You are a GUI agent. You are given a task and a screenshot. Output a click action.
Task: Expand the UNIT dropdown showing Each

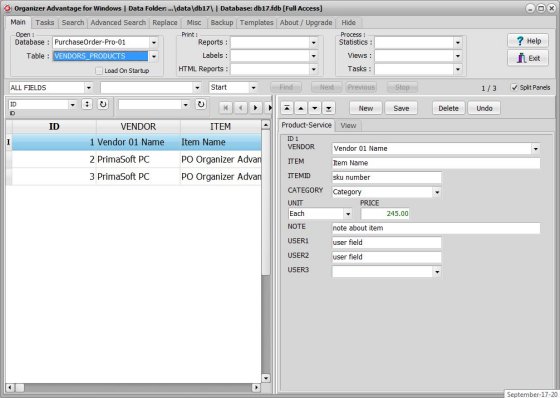348,214
